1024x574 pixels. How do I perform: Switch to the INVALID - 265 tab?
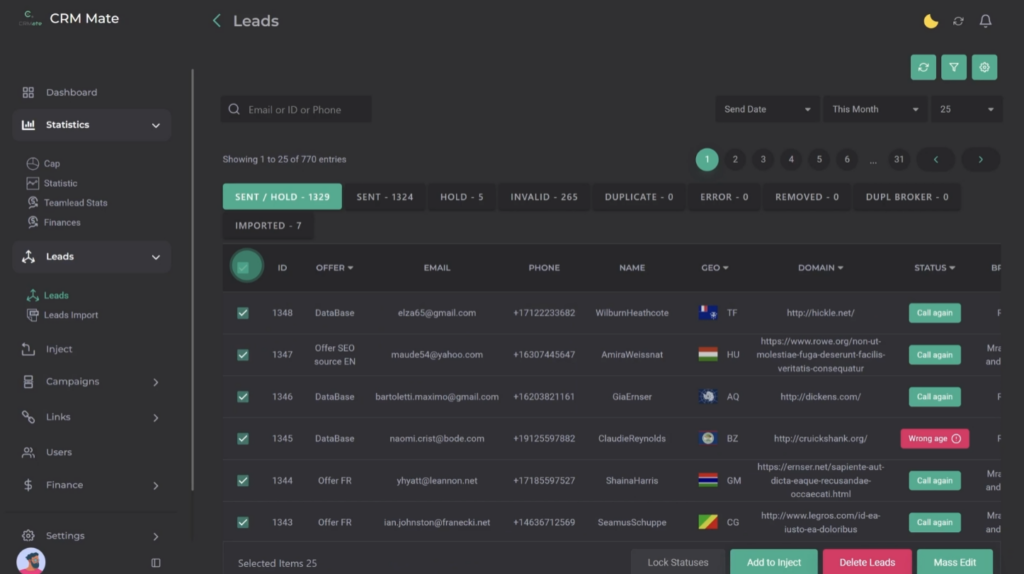click(x=544, y=197)
